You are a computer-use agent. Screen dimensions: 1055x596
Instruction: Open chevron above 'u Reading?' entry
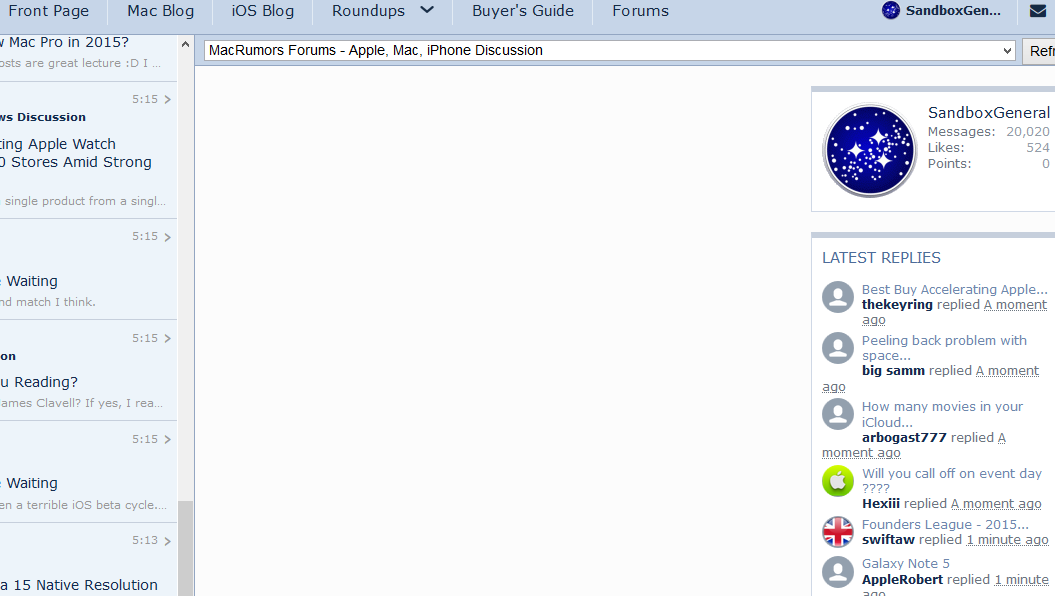pos(168,338)
